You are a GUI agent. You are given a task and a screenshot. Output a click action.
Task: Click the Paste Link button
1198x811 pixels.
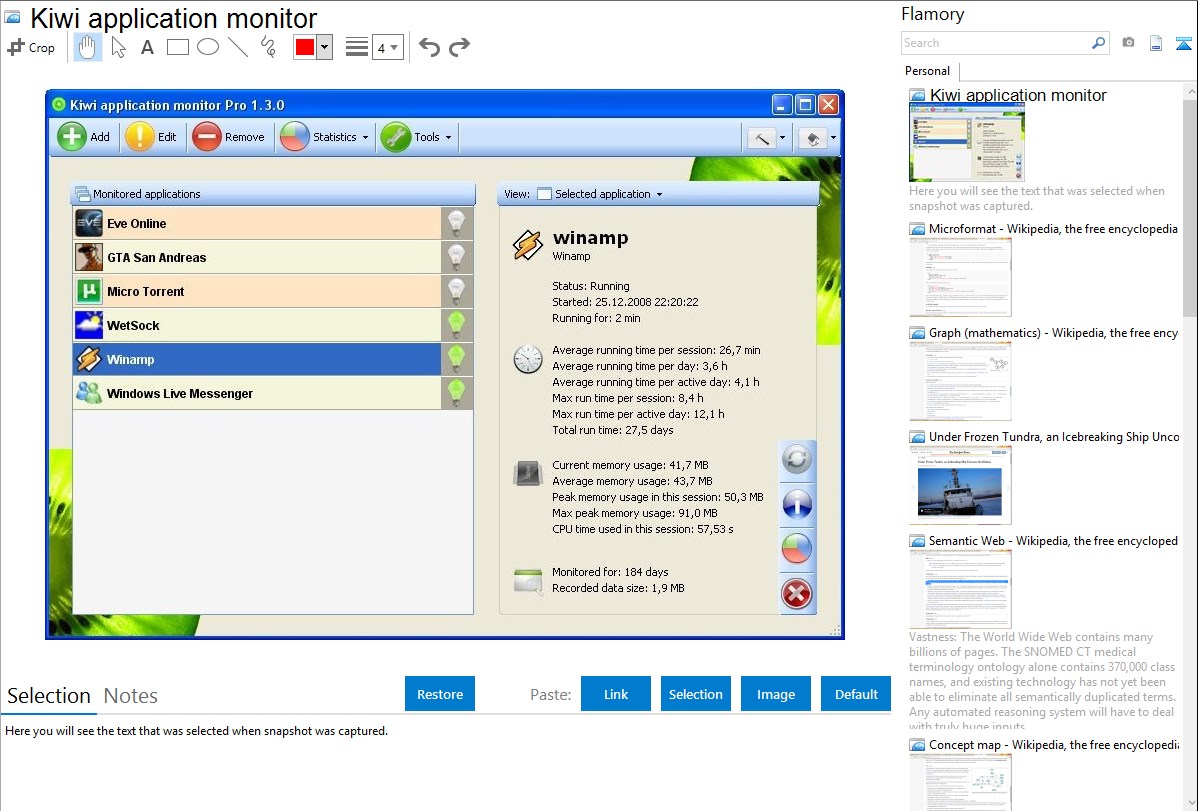click(x=616, y=694)
